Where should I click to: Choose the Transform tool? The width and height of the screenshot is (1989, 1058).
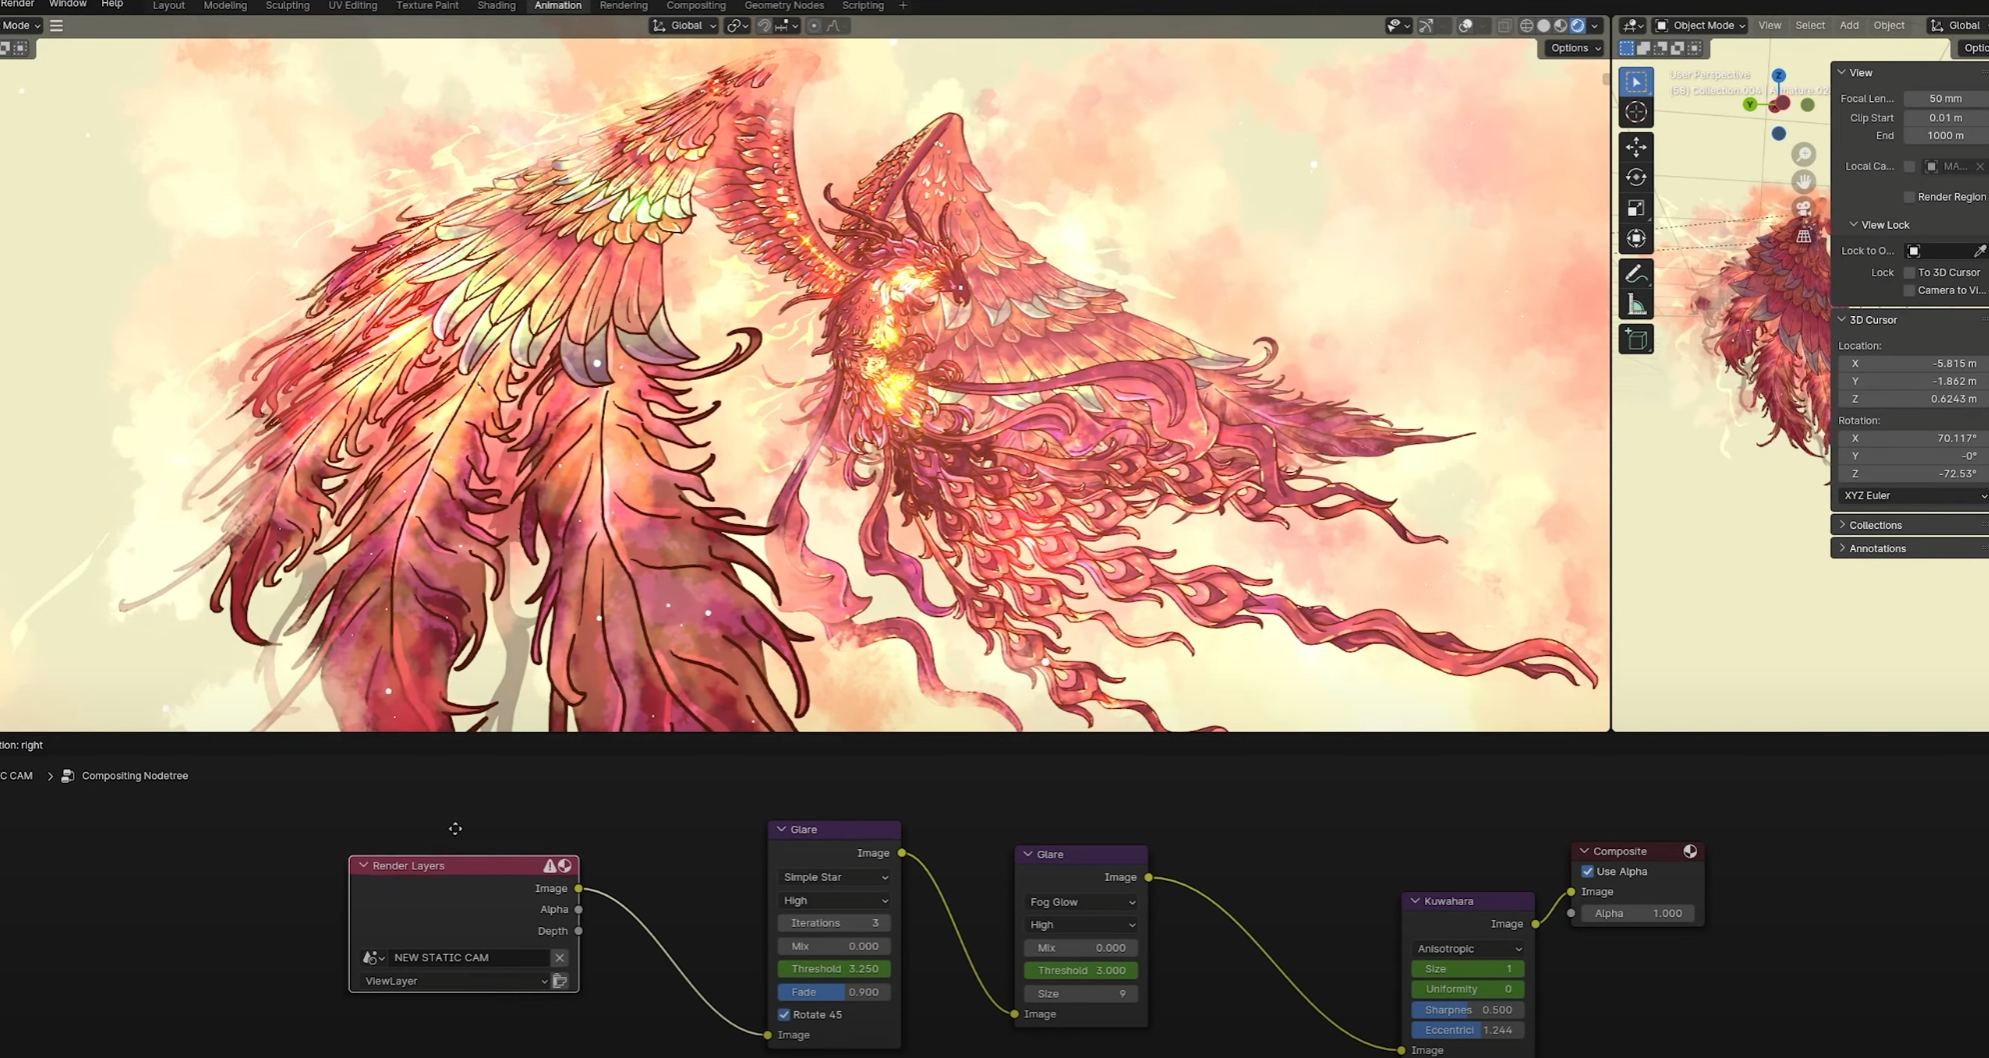pyautogui.click(x=1636, y=238)
